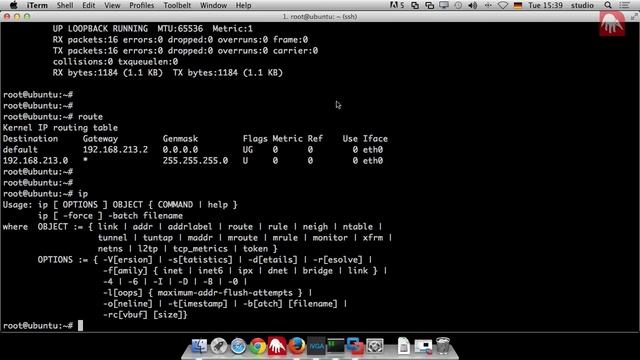The width and height of the screenshot is (640, 360).
Task: Open the document file in Dock
Action: (404, 346)
